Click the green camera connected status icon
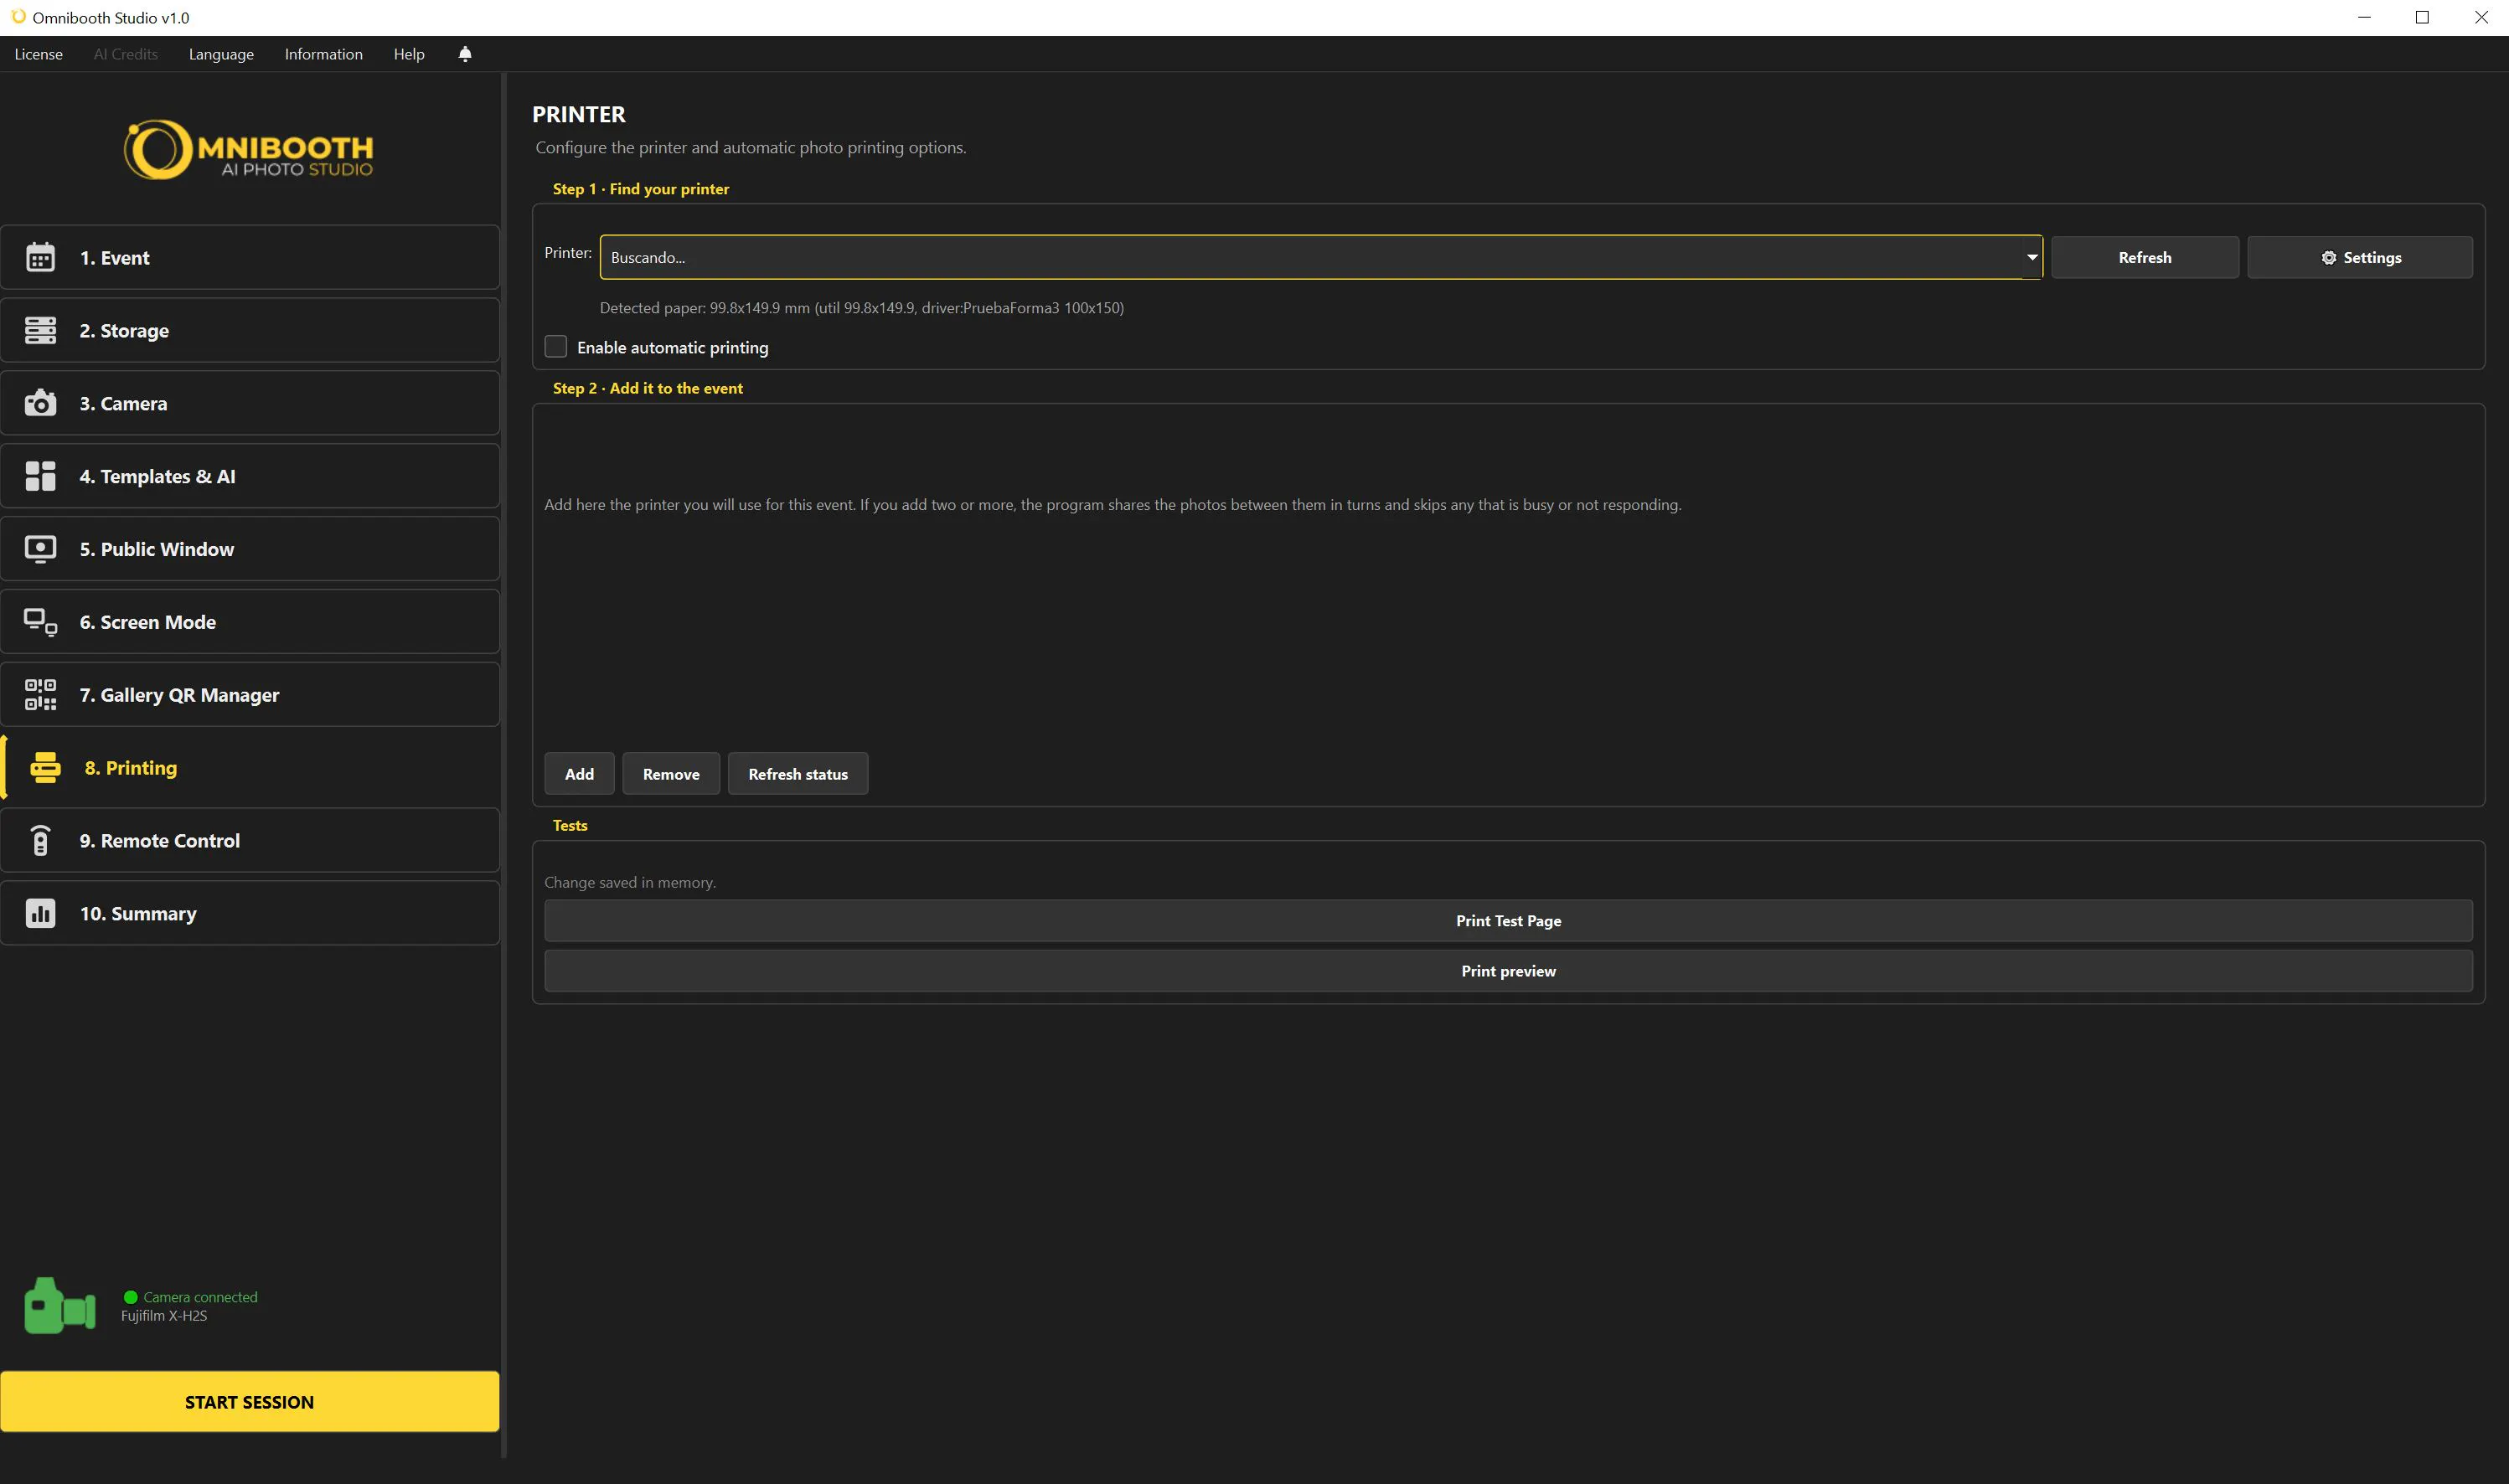The height and width of the screenshot is (1484, 2509). (x=60, y=1306)
